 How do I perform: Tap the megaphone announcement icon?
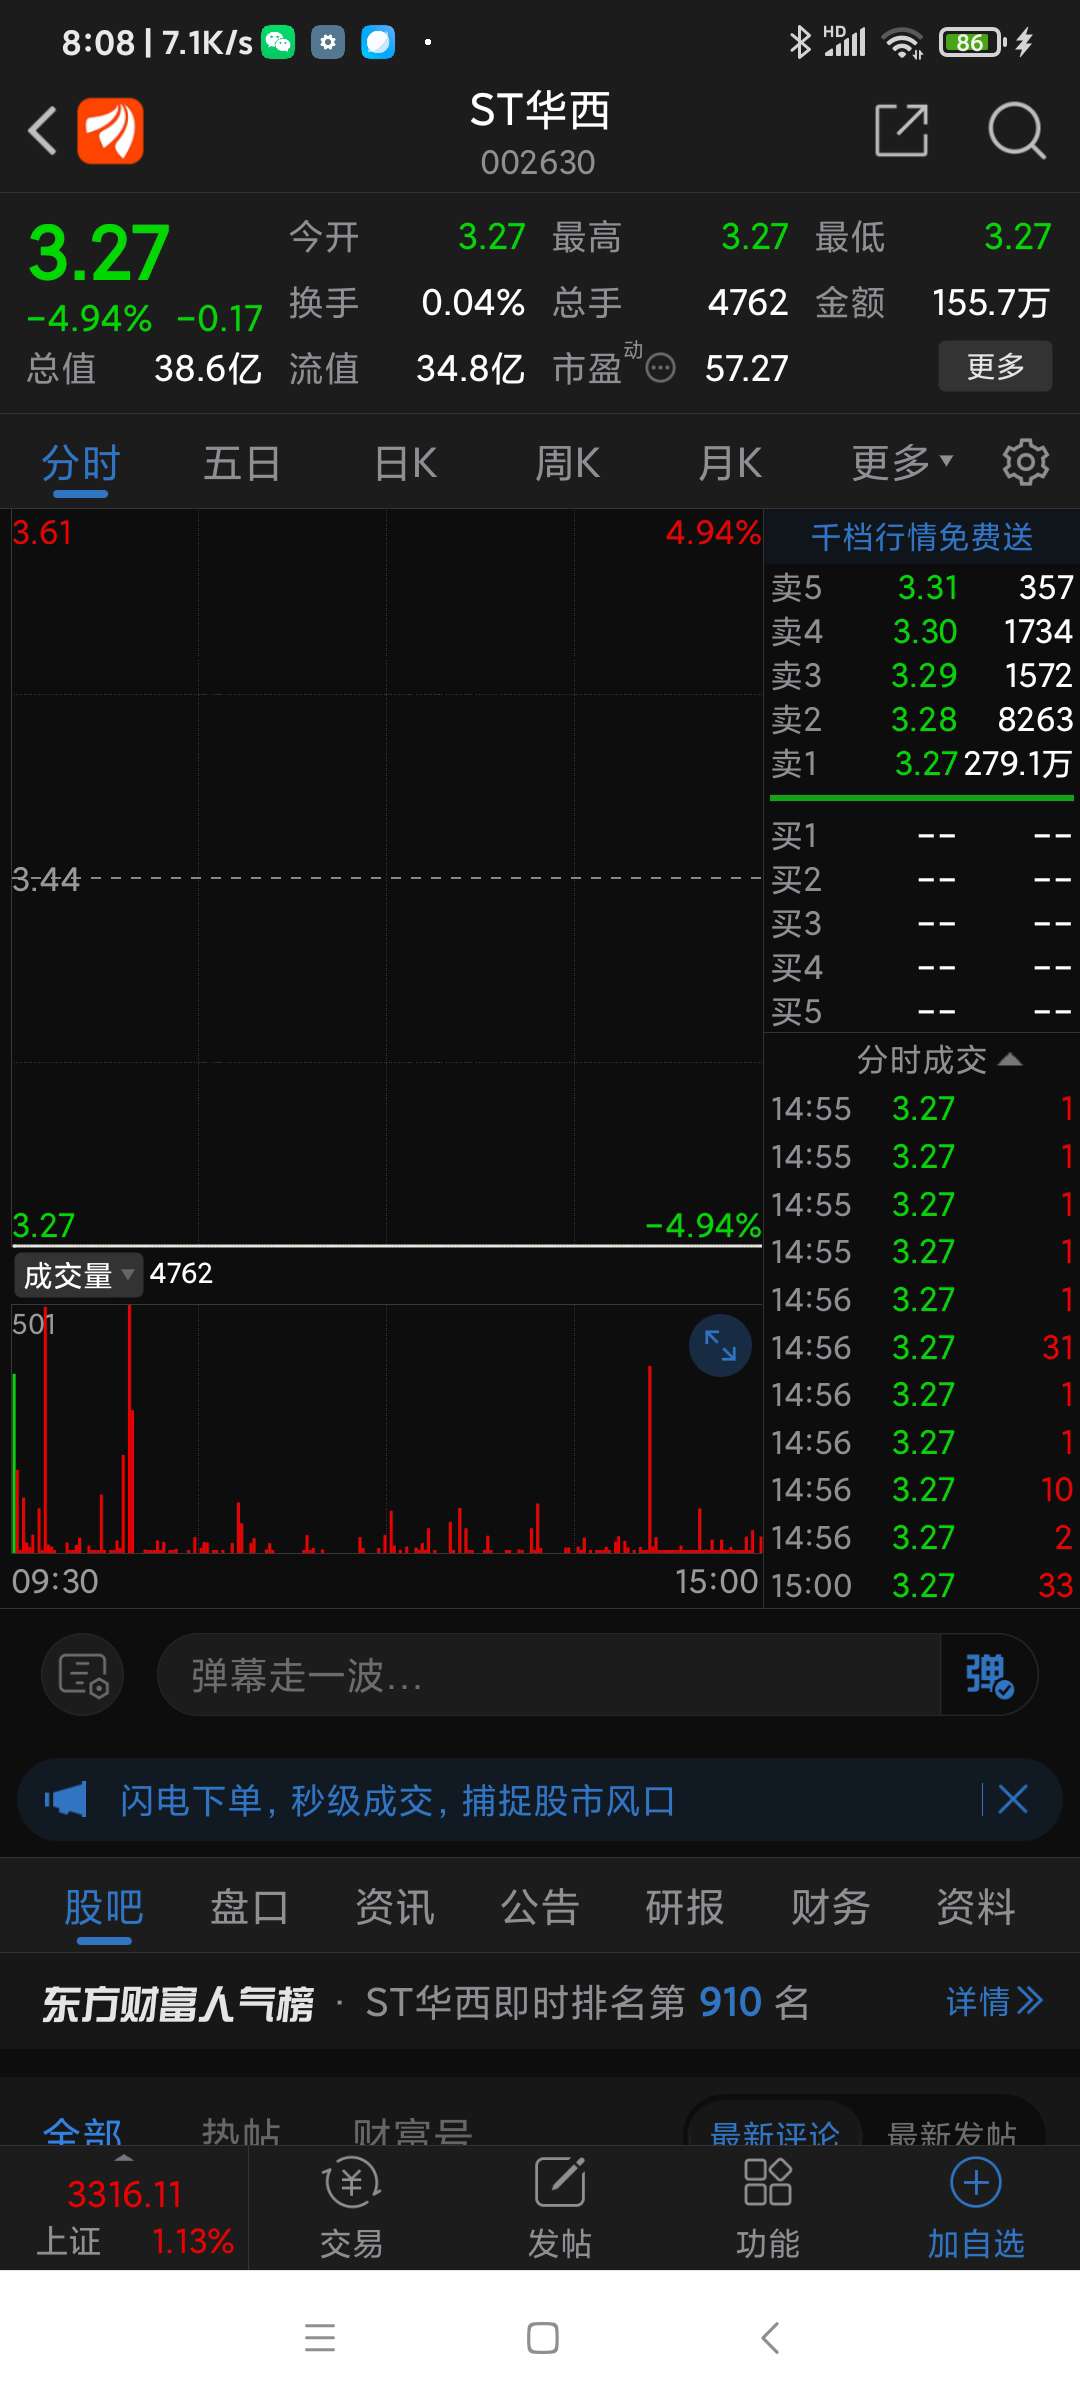[66, 1800]
